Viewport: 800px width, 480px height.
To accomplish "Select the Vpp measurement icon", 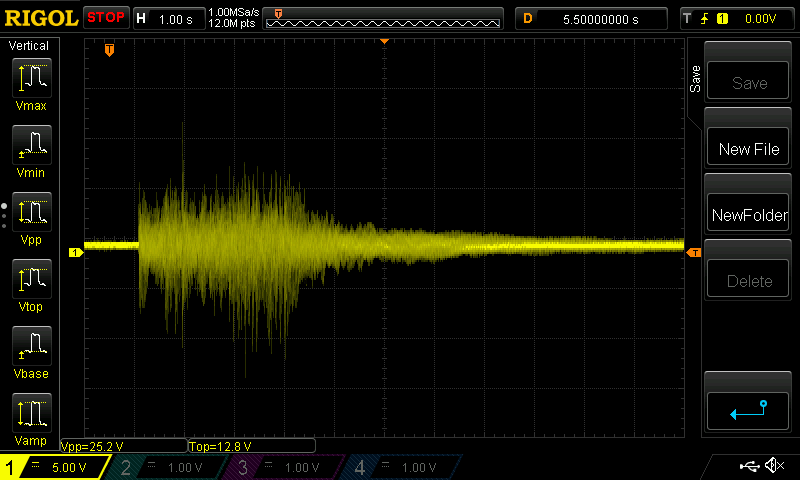I will pos(32,212).
